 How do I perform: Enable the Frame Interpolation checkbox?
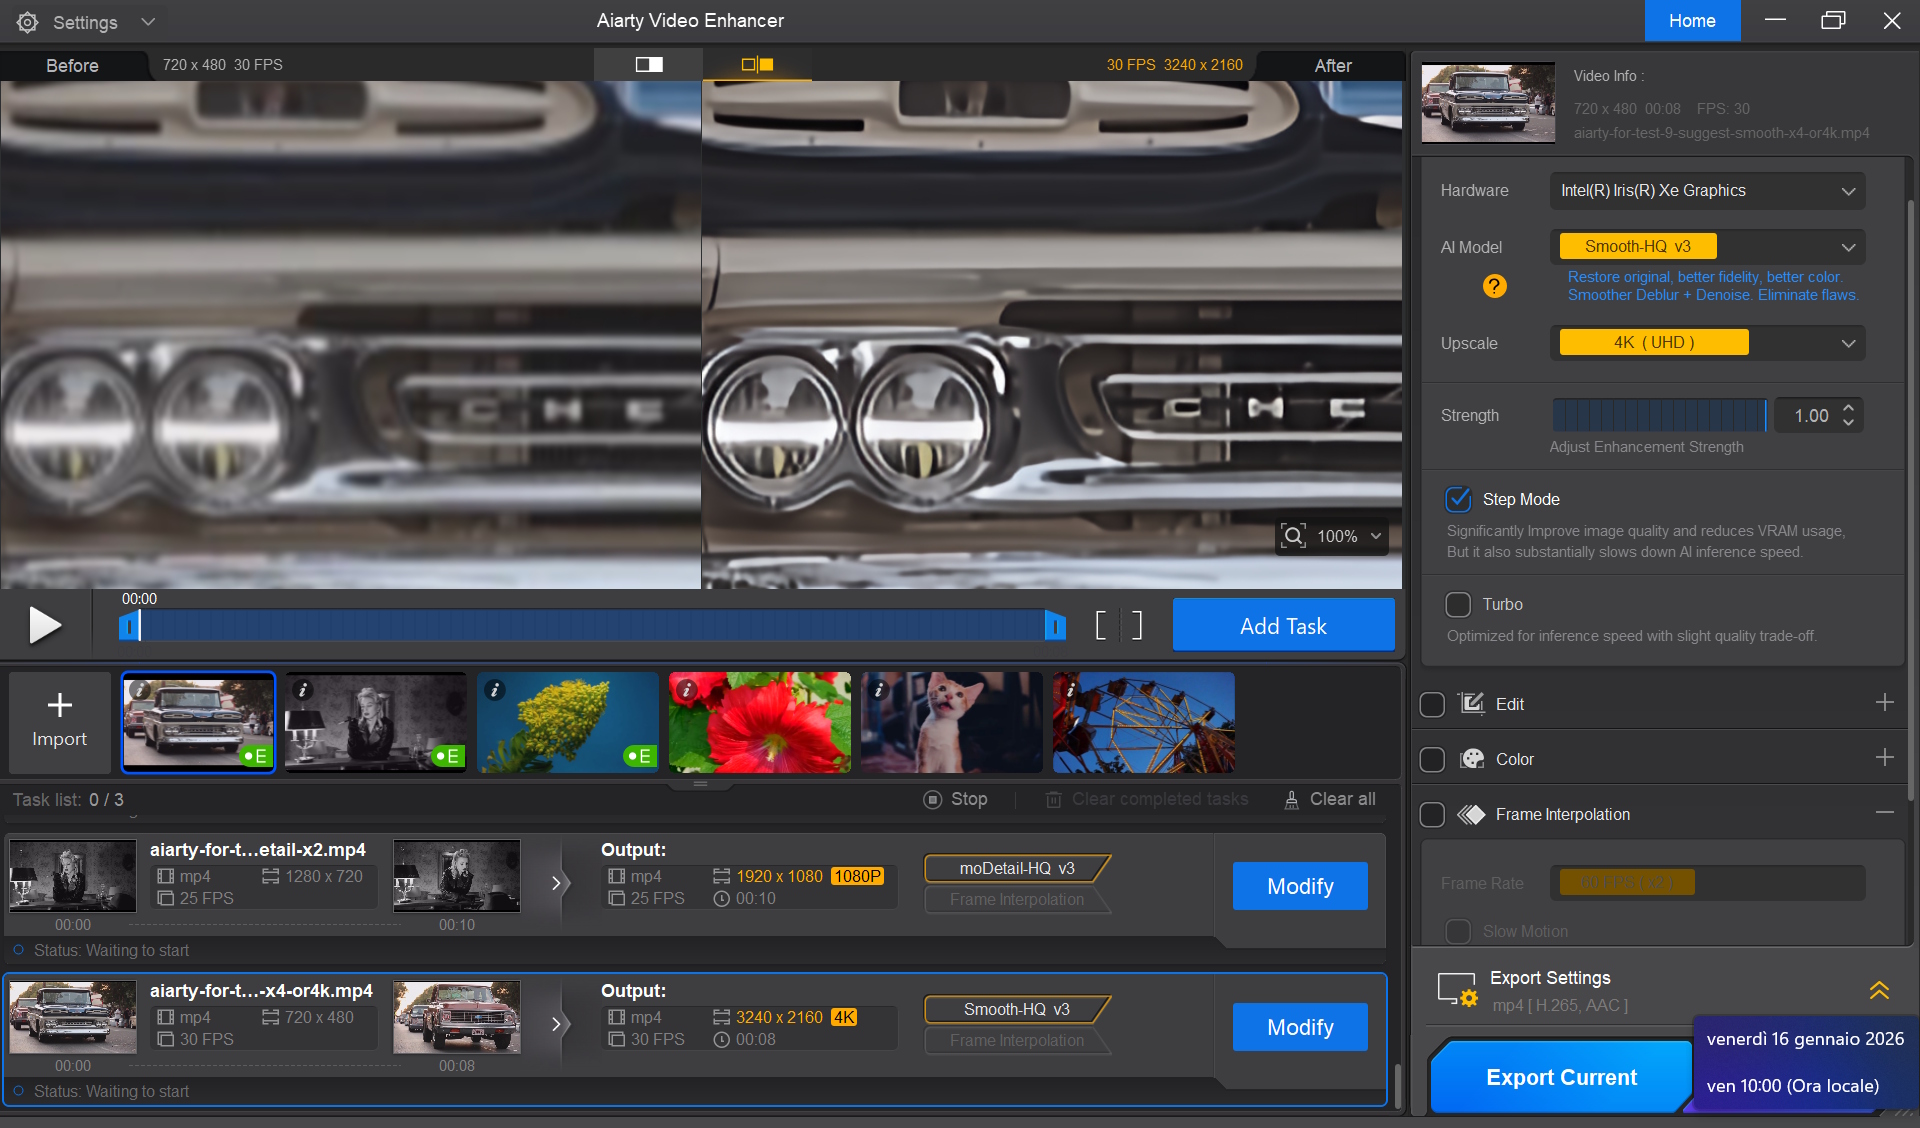pyautogui.click(x=1432, y=815)
